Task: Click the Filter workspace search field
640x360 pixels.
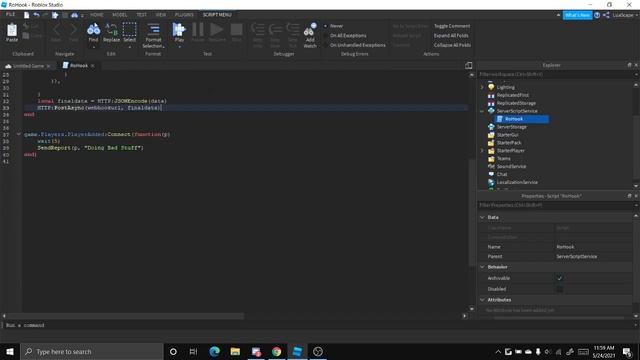Action: point(555,75)
